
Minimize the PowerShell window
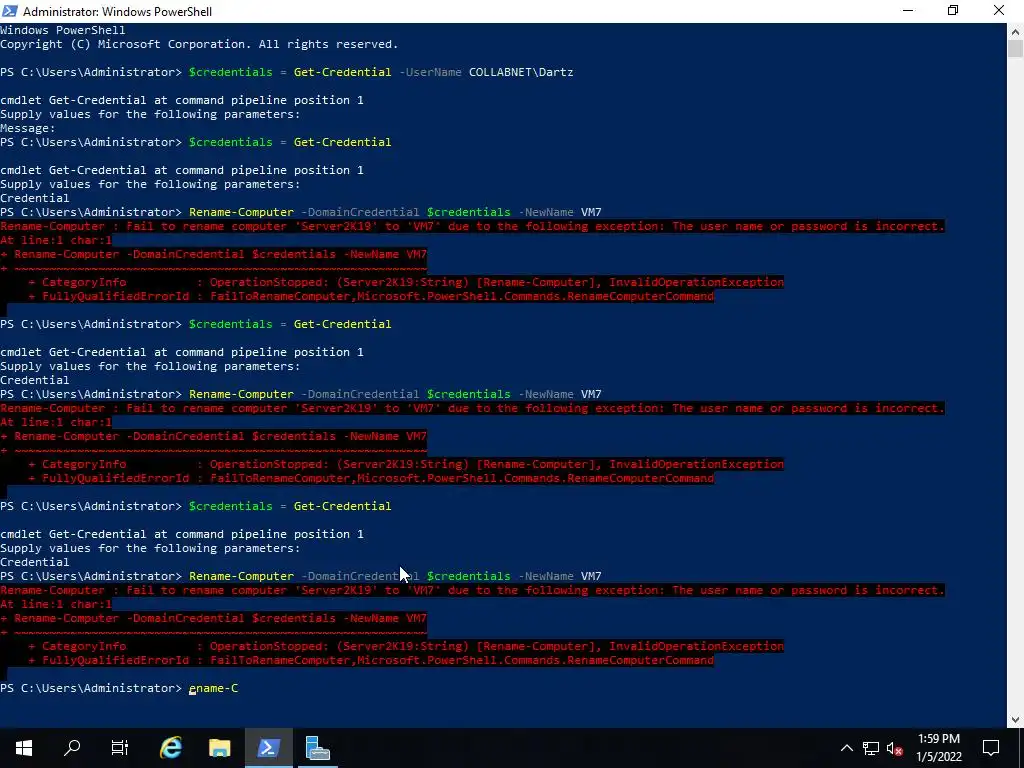click(x=908, y=11)
